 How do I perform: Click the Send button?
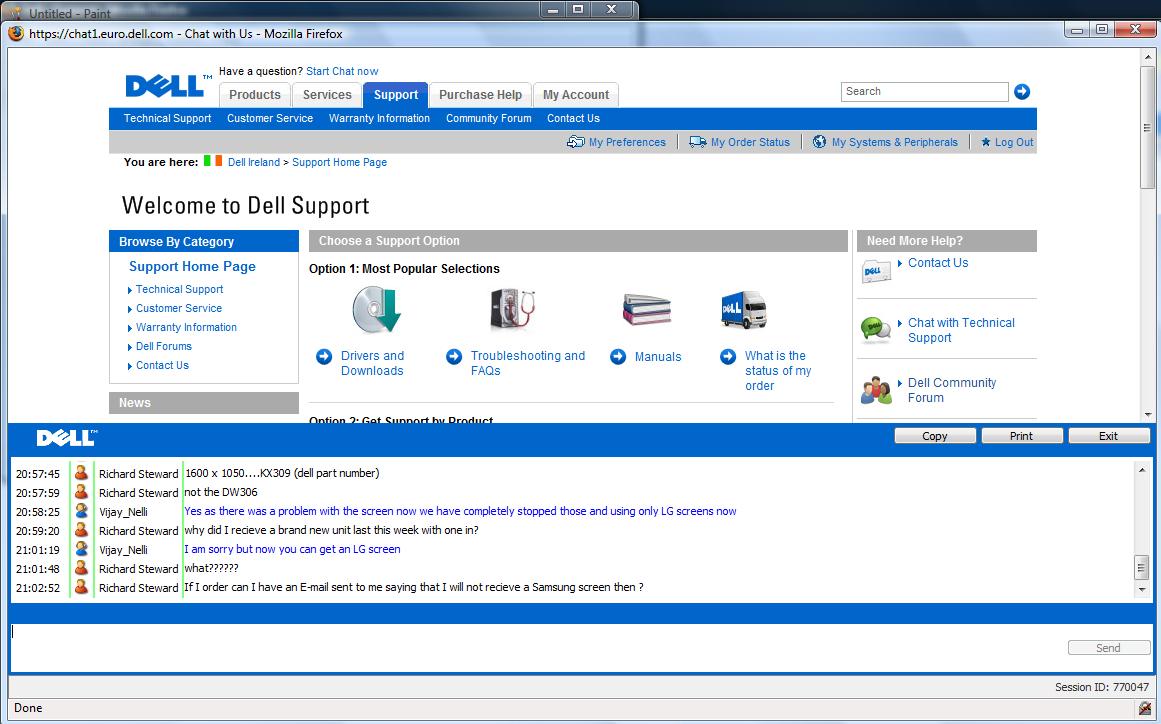(x=1108, y=648)
